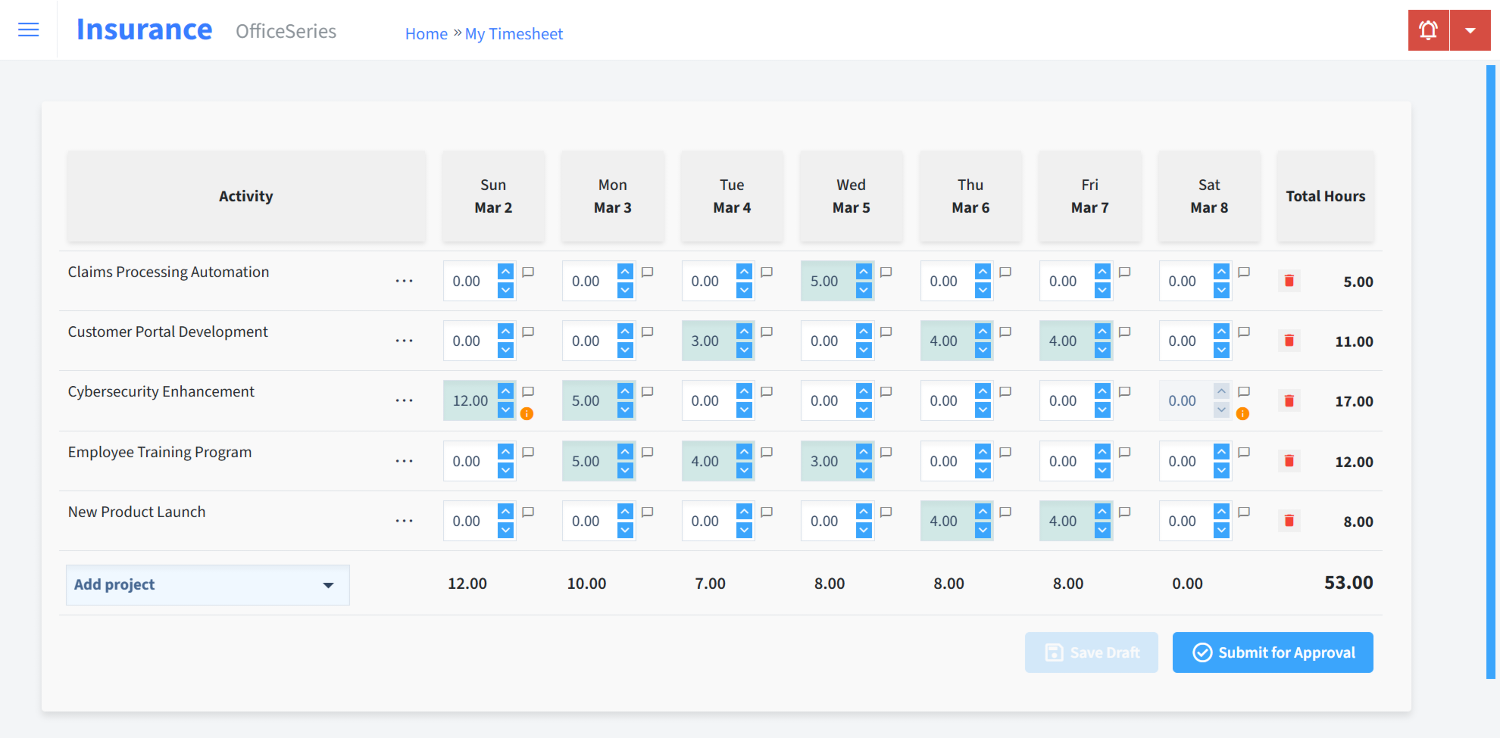Click Employee Training Monday hours field
1500x738 pixels.
[x=588, y=461]
